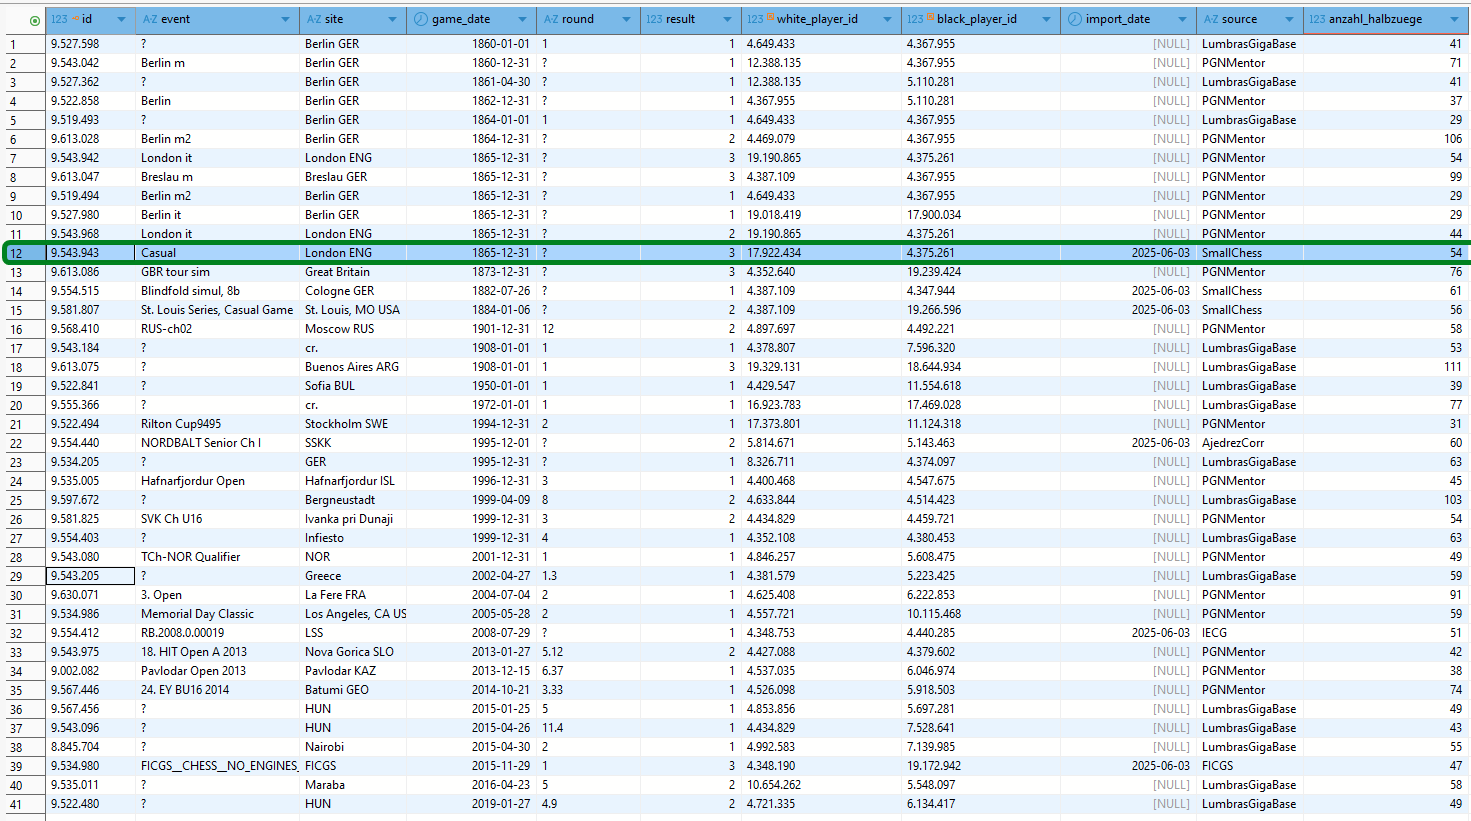
Task: Select the round column header label
Action: [x=577, y=19]
